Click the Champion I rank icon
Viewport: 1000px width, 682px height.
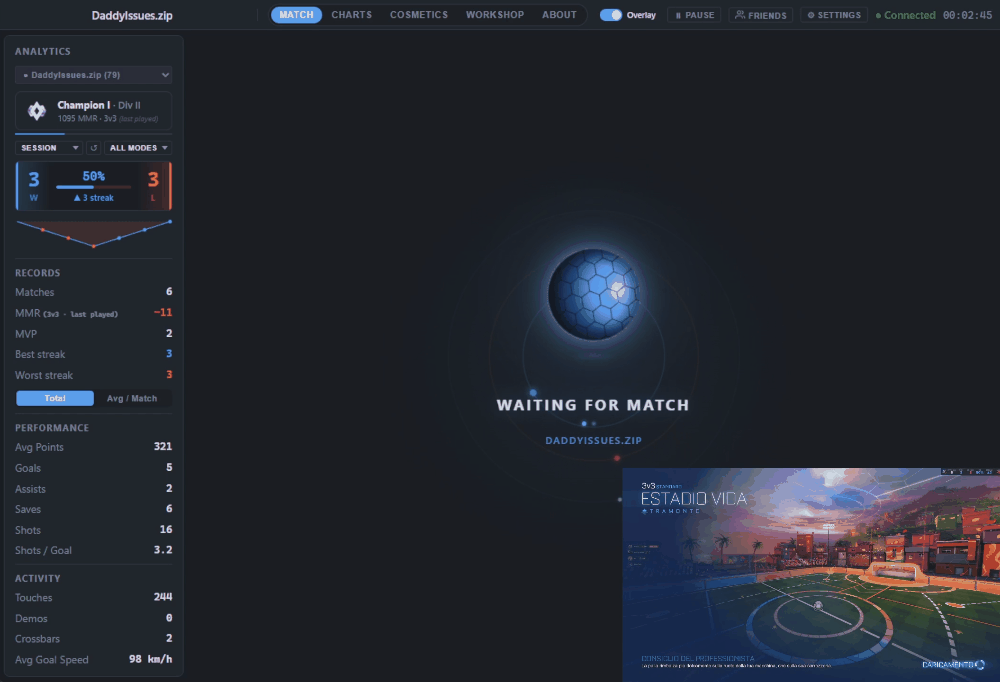36,111
